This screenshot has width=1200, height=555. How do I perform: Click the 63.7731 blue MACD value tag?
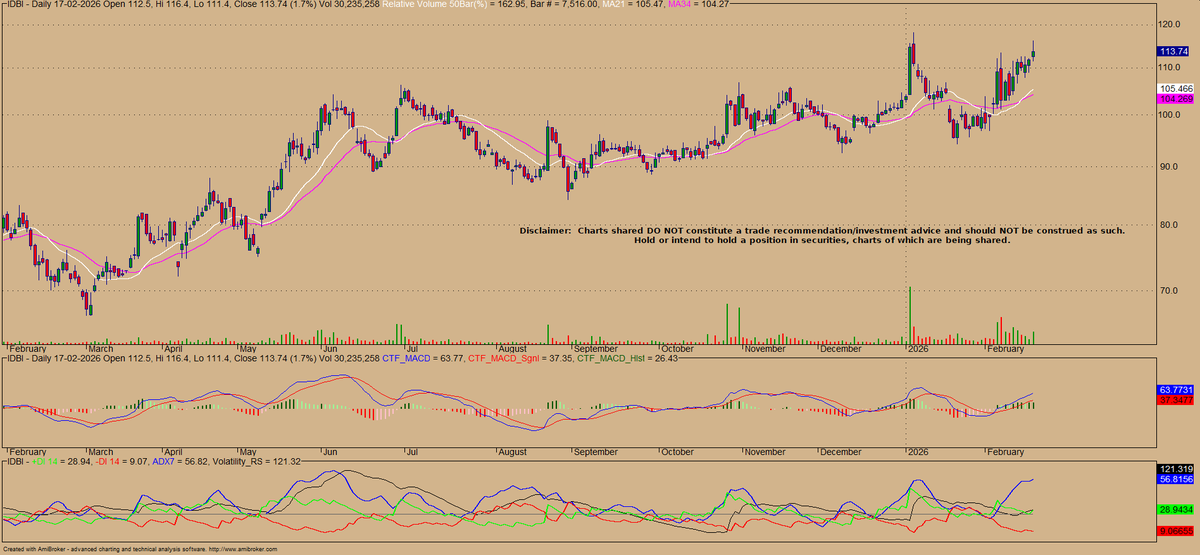click(1176, 388)
